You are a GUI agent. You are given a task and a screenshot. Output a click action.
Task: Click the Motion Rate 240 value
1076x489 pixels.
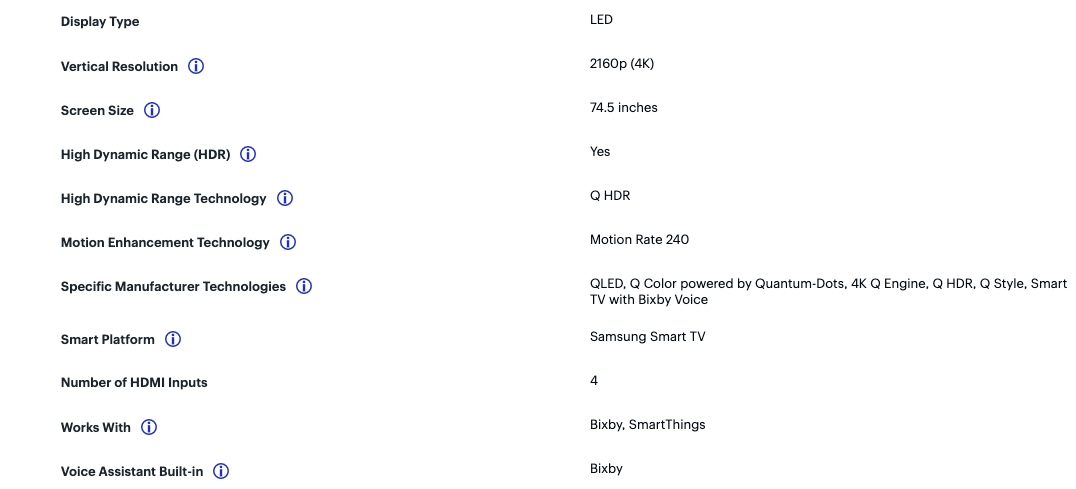(x=639, y=240)
